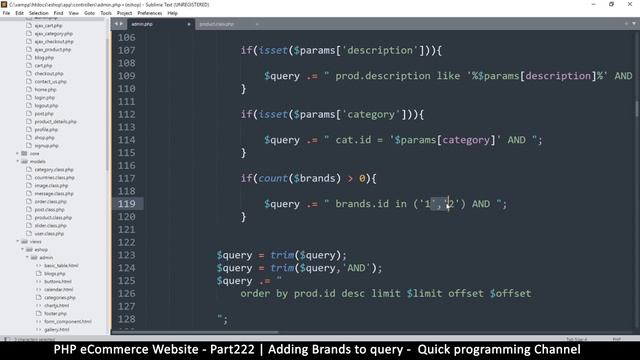Open basic_table.html in the sidebar
The image size is (640, 360).
61,266
